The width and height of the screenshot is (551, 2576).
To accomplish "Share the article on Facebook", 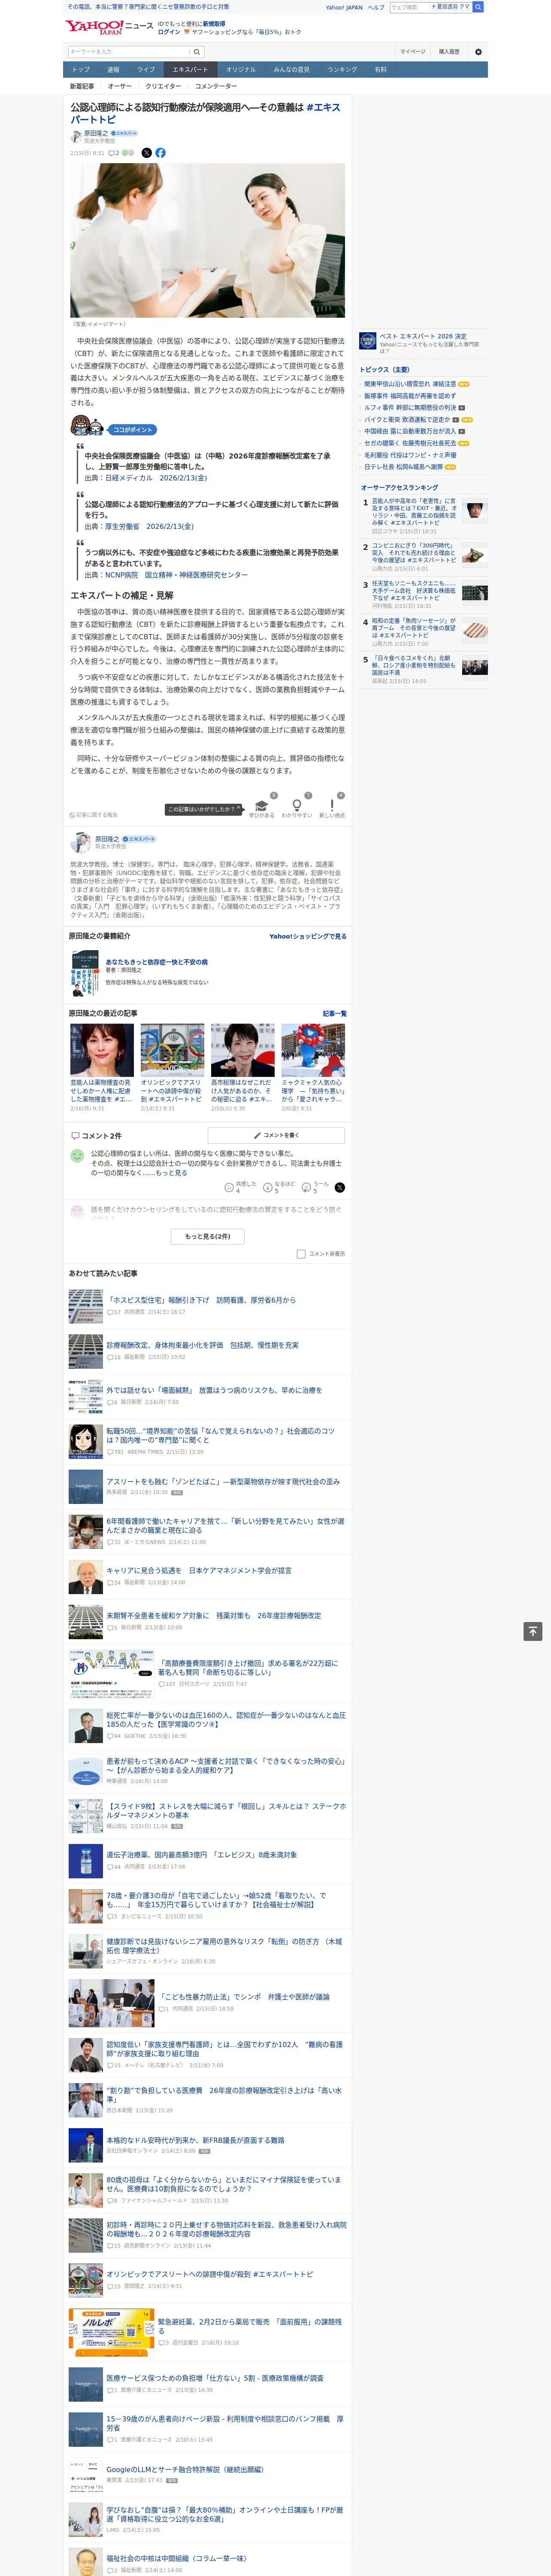I will tap(160, 153).
